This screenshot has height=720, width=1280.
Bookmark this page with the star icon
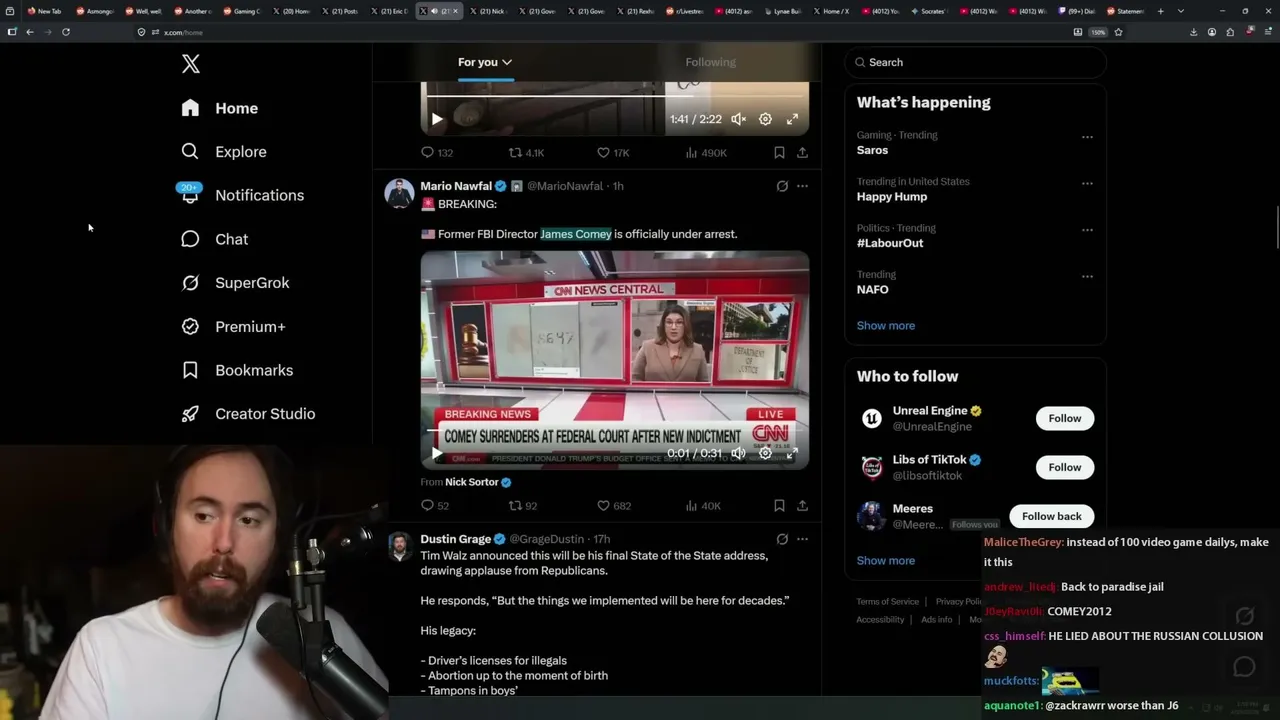1118,32
